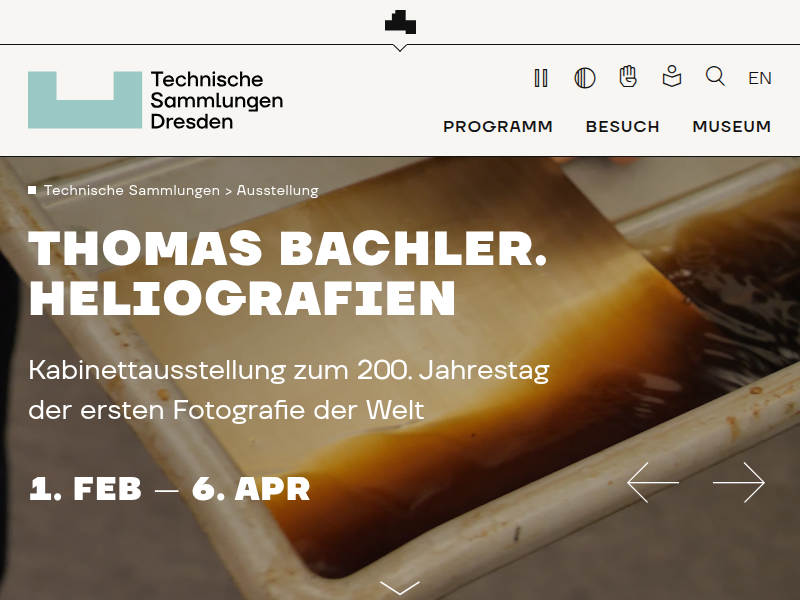800x600 pixels.
Task: Open the Ausstellung breadcrumb link
Action: coord(278,190)
